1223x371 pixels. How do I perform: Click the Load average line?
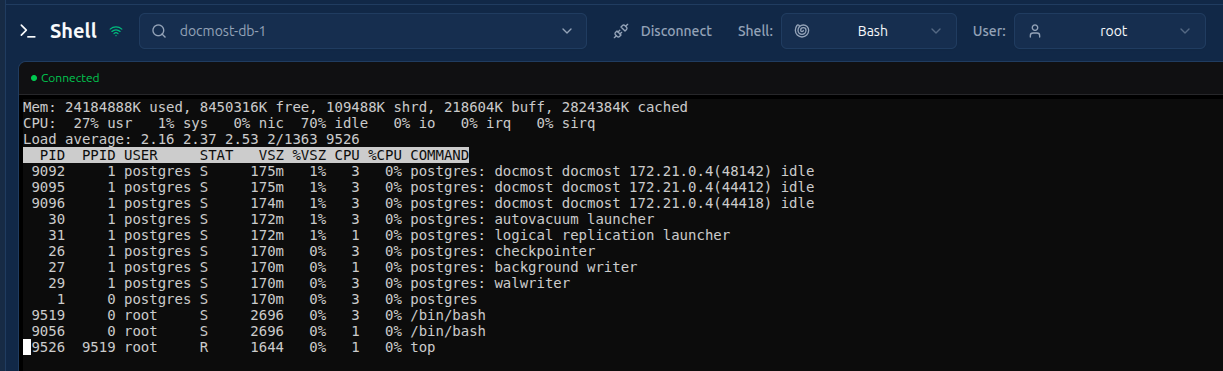[191, 139]
